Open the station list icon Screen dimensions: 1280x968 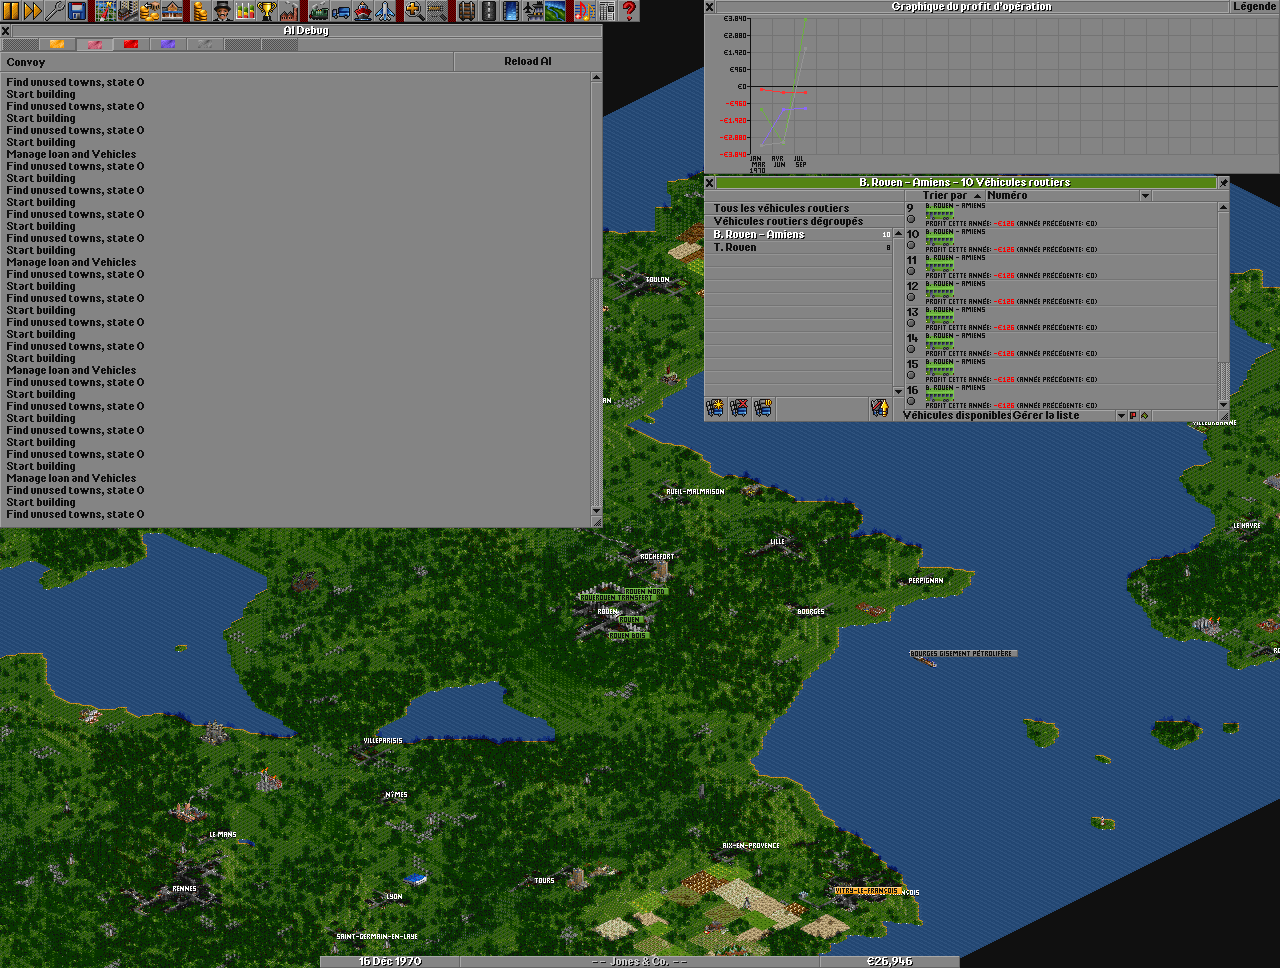pos(172,11)
